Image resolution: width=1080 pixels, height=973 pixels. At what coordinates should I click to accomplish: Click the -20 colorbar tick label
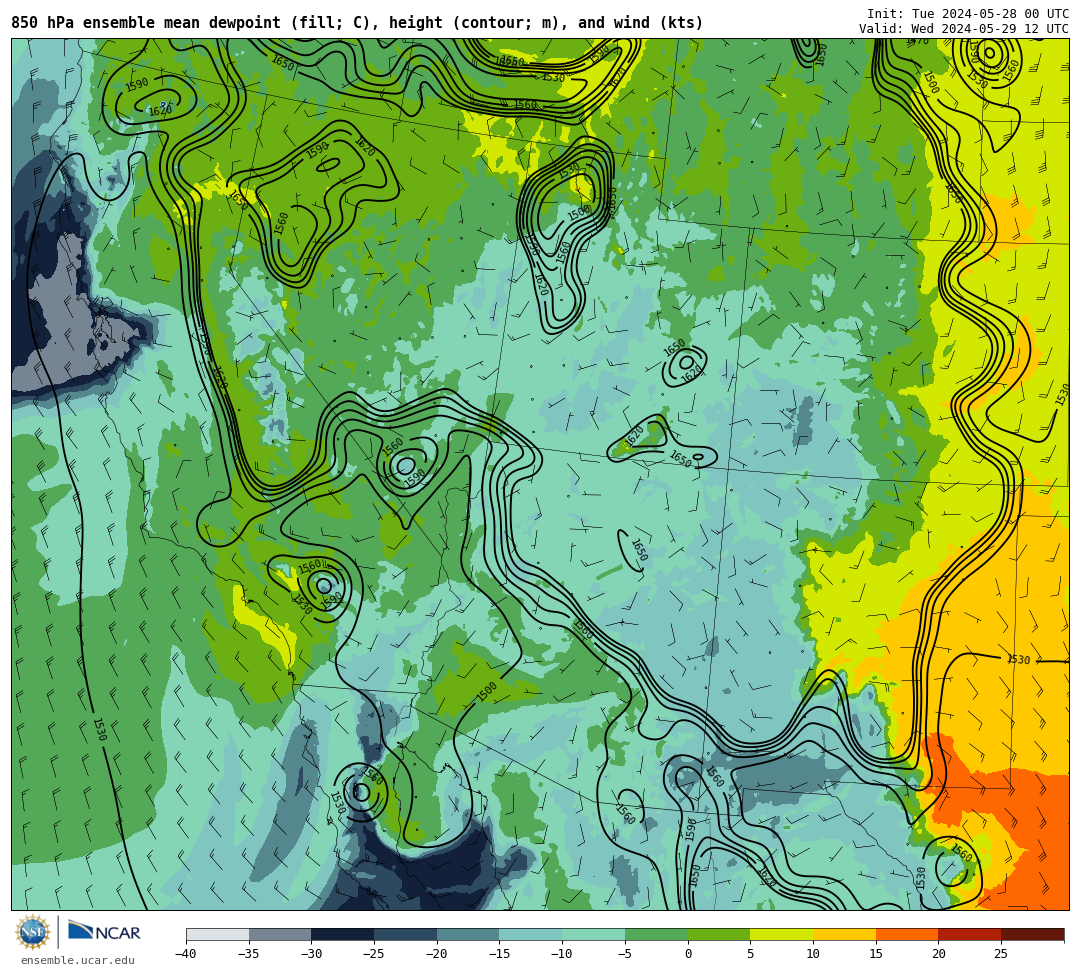coord(436,954)
